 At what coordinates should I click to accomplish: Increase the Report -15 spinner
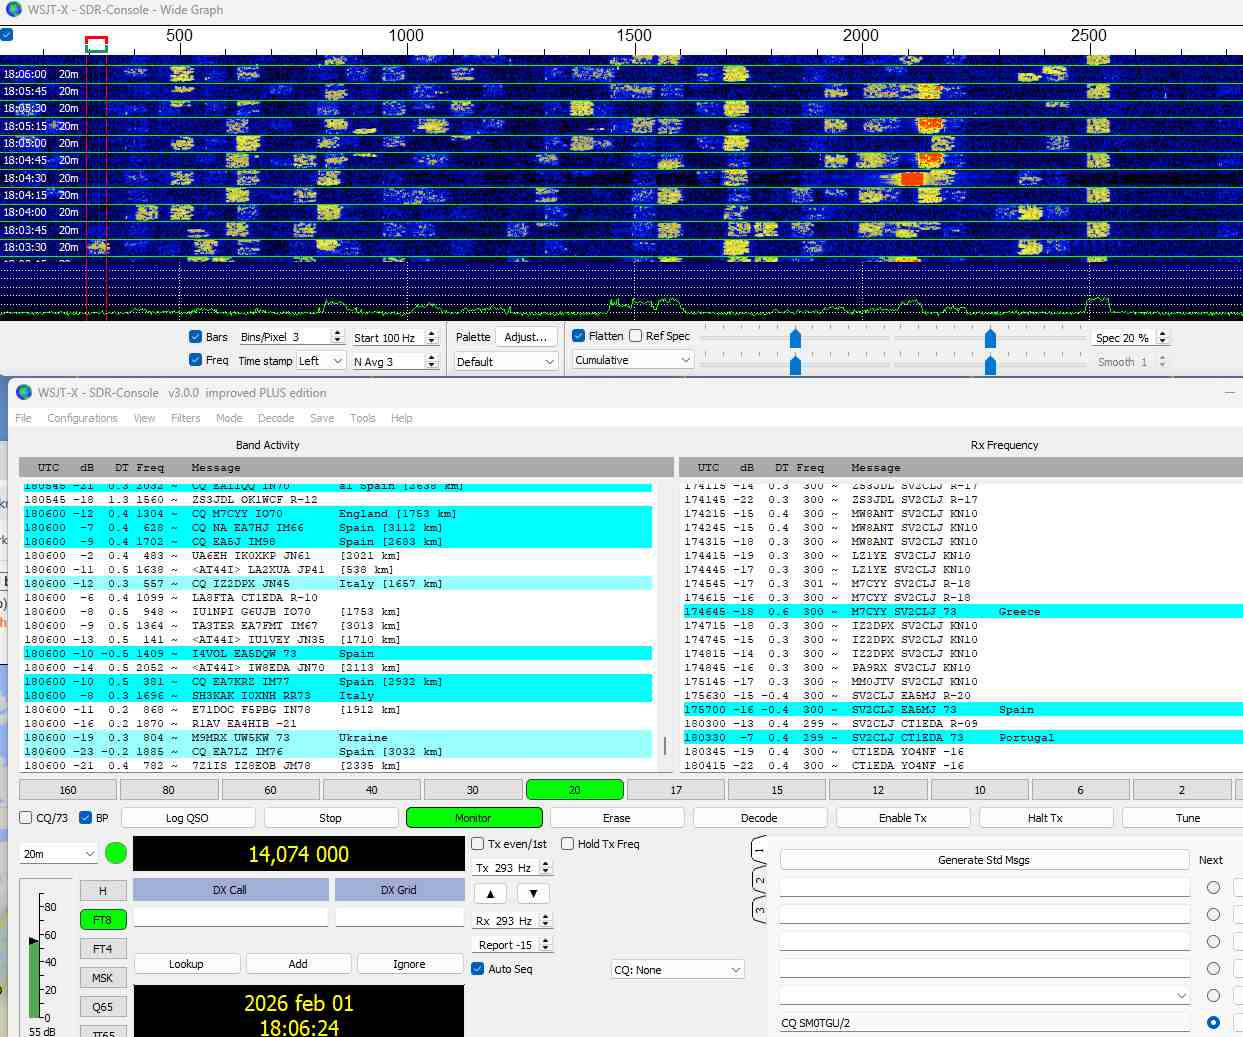click(545, 940)
